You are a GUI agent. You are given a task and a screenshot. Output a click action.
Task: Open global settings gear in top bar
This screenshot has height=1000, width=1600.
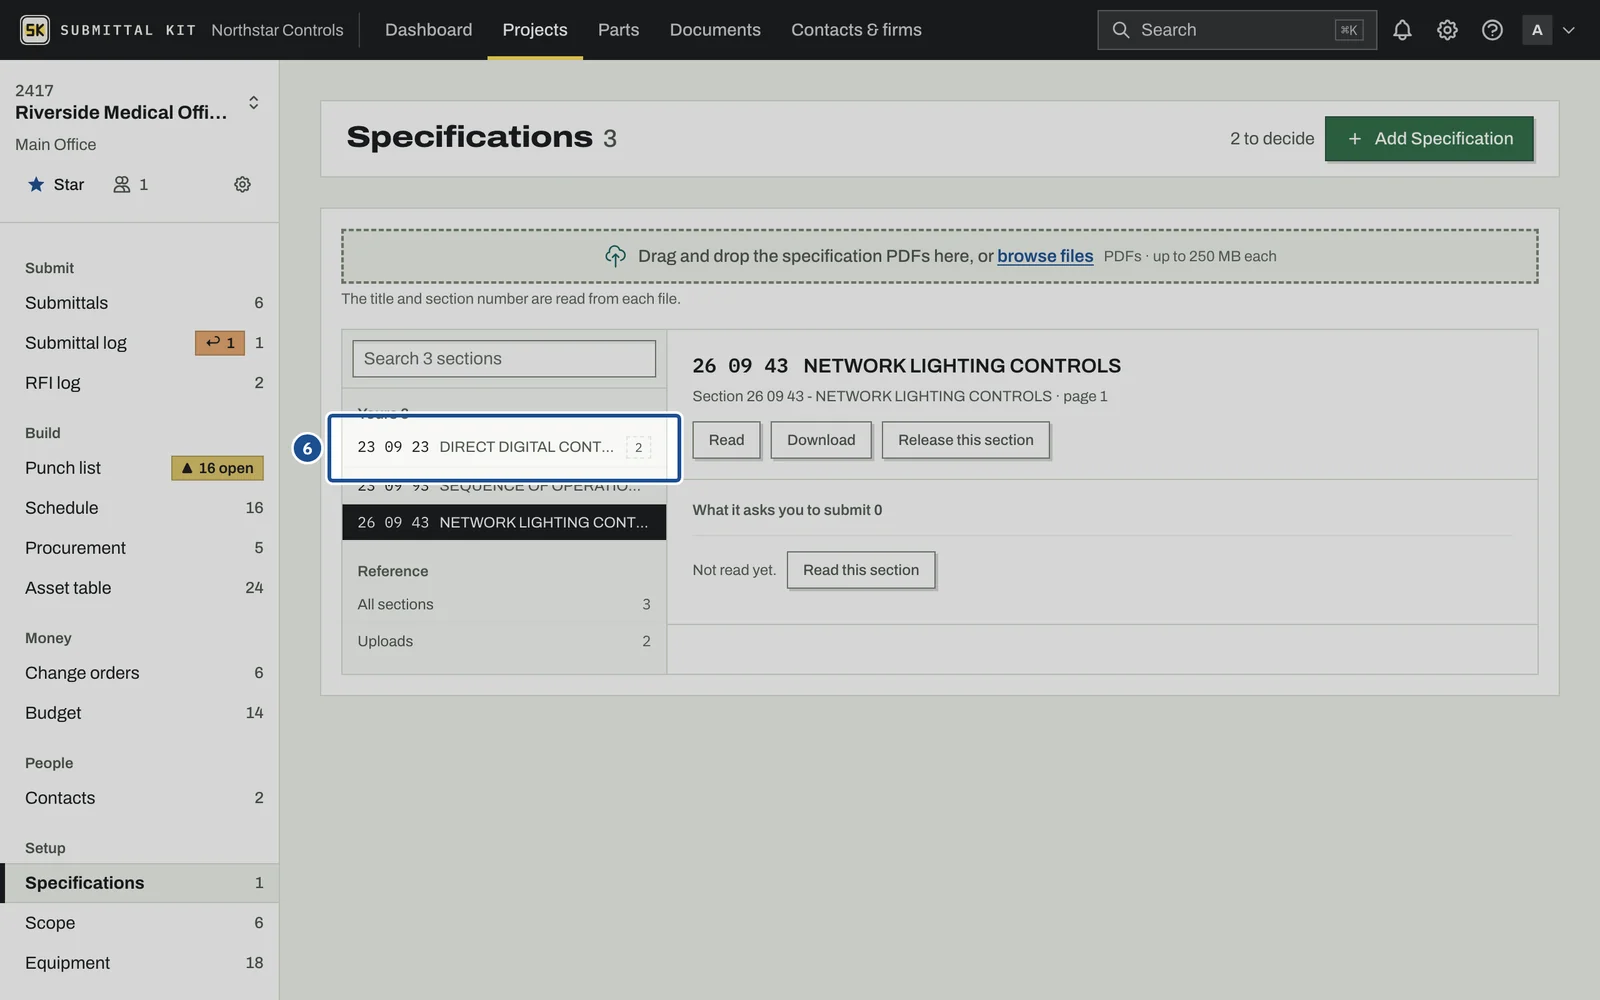pos(1447,30)
